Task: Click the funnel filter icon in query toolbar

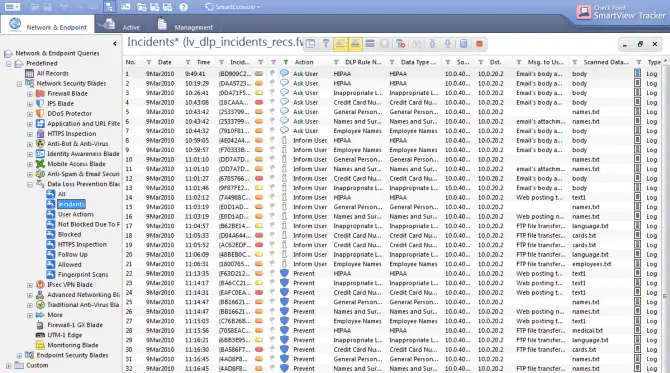Action: 326,44
